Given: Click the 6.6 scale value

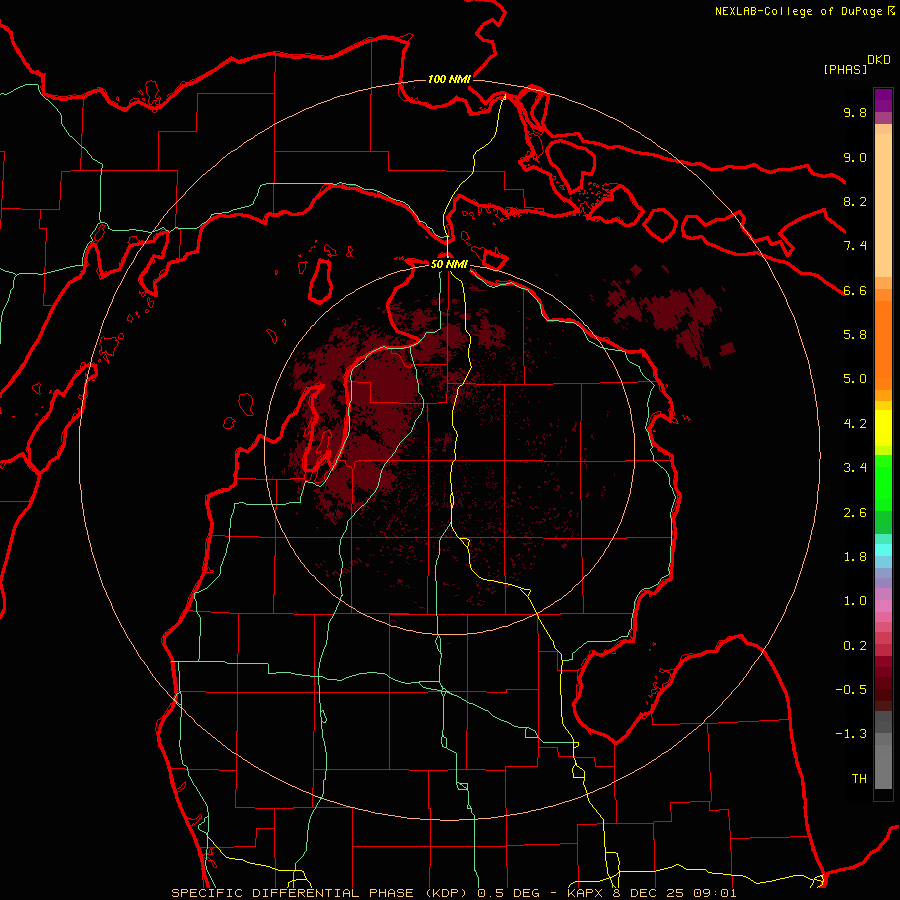Looking at the screenshot, I should point(855,290).
